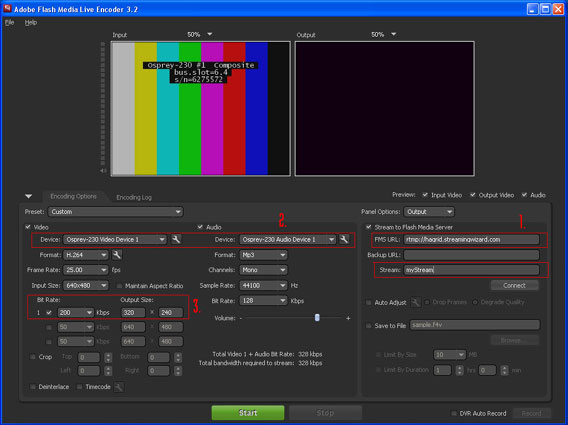
Task: Open the Sample Rate dropdown
Action: 263,286
